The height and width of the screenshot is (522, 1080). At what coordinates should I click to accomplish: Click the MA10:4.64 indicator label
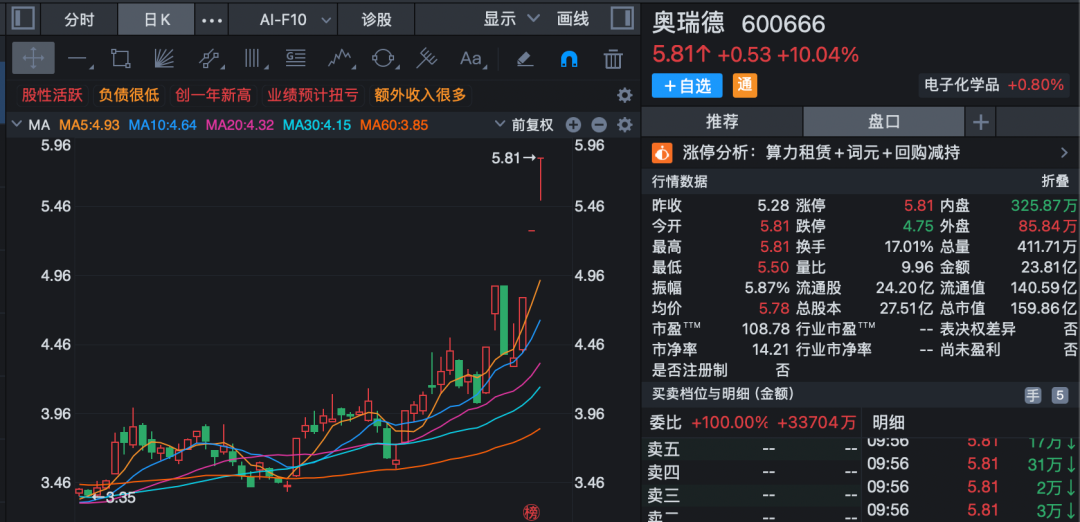tap(163, 125)
